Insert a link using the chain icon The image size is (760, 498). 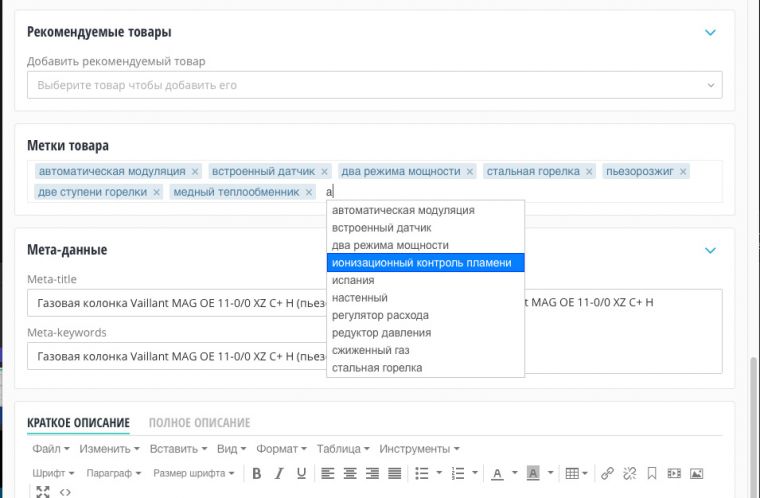point(607,473)
